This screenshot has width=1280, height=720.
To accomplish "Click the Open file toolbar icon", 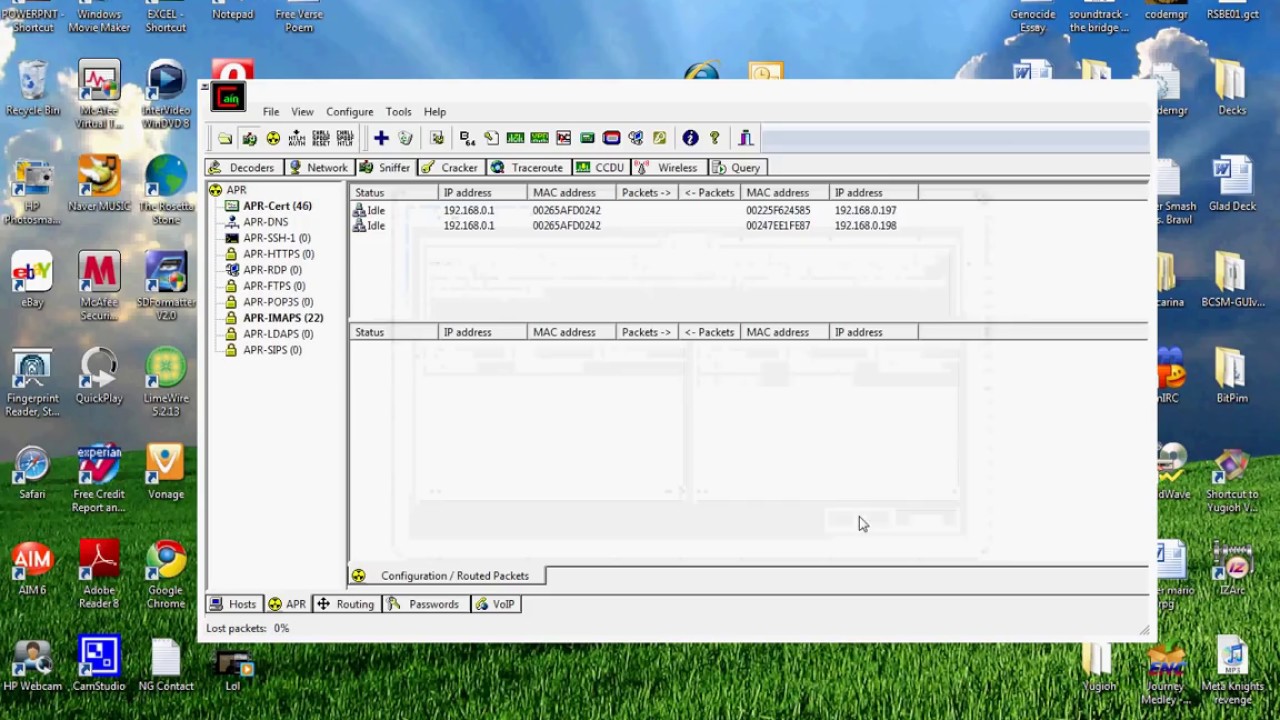I will click(x=225, y=138).
